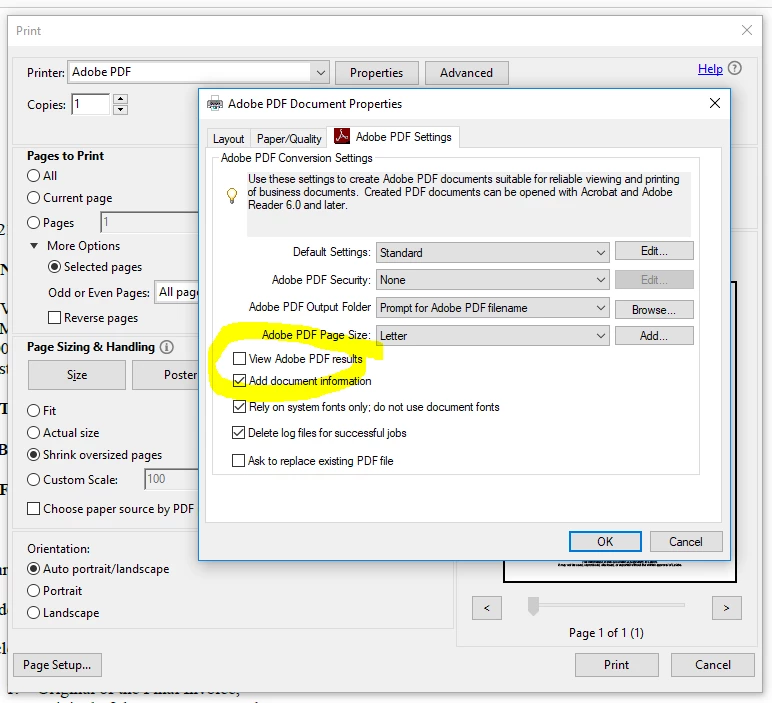Decrease copies with the down spinner arrow
772x703 pixels.
(x=120, y=110)
